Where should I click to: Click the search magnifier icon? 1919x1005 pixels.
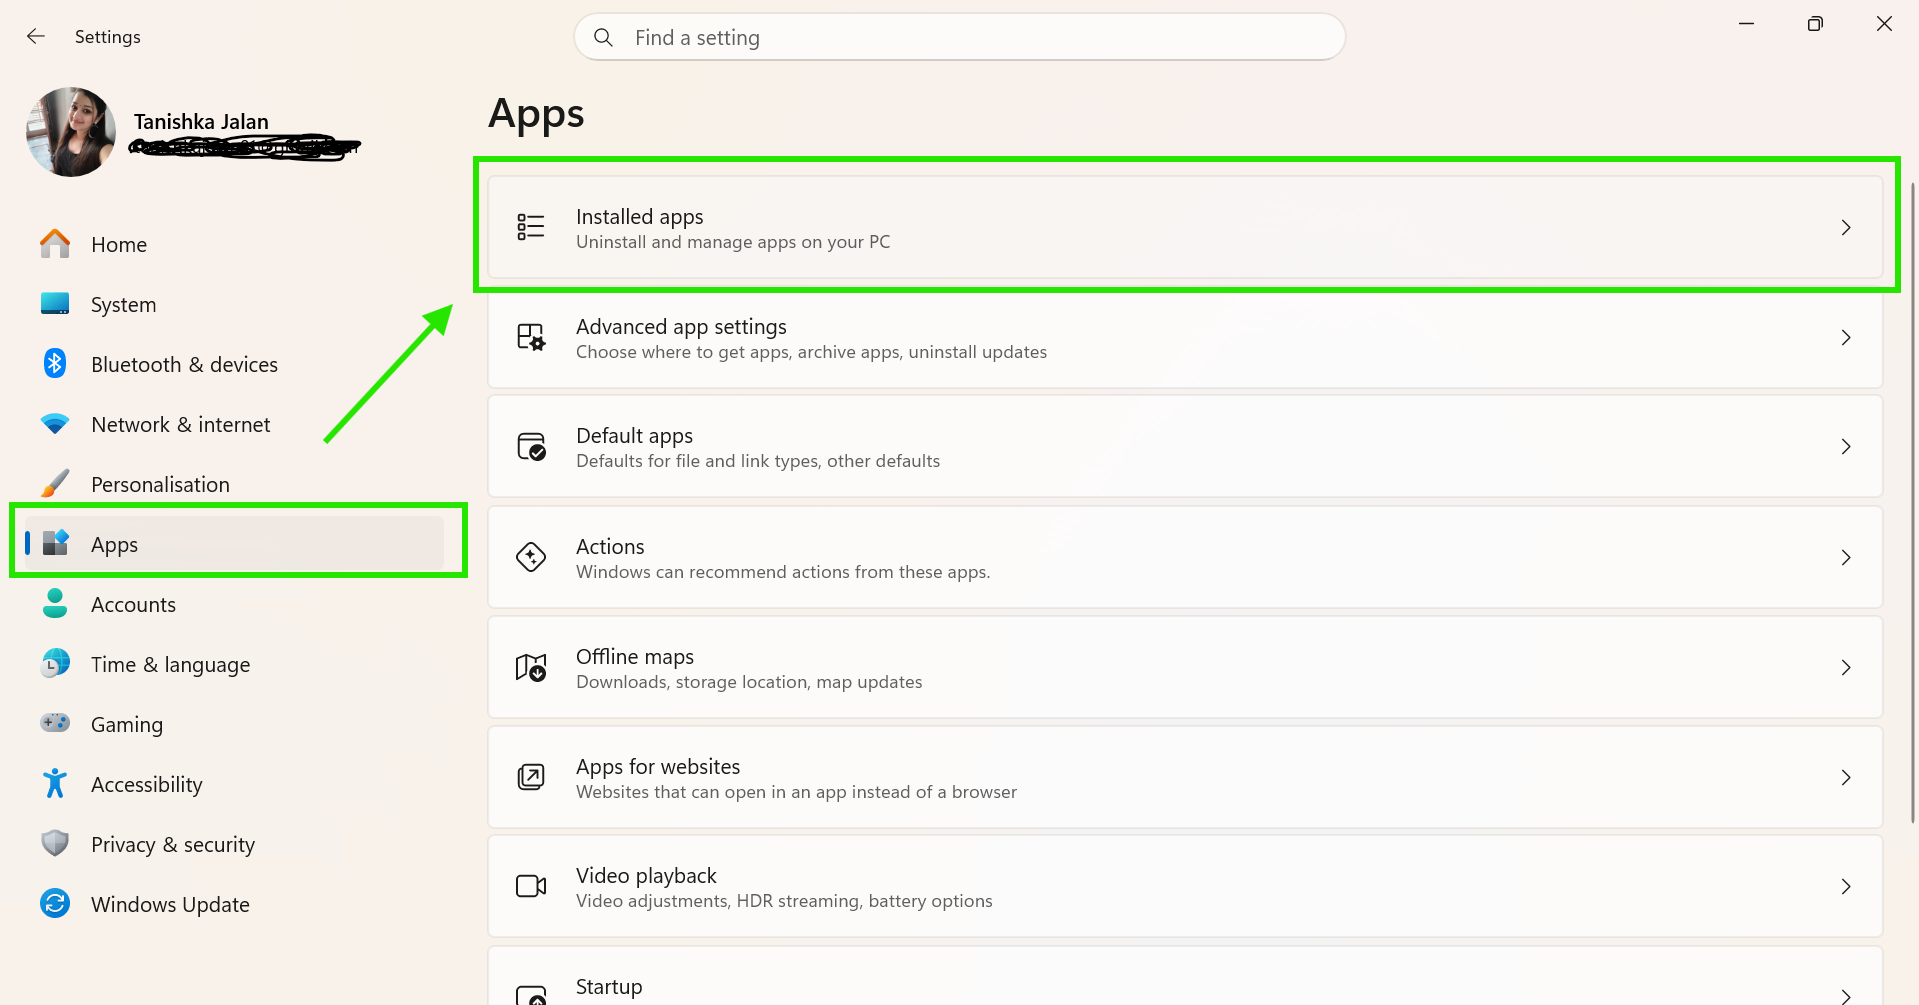click(x=603, y=37)
